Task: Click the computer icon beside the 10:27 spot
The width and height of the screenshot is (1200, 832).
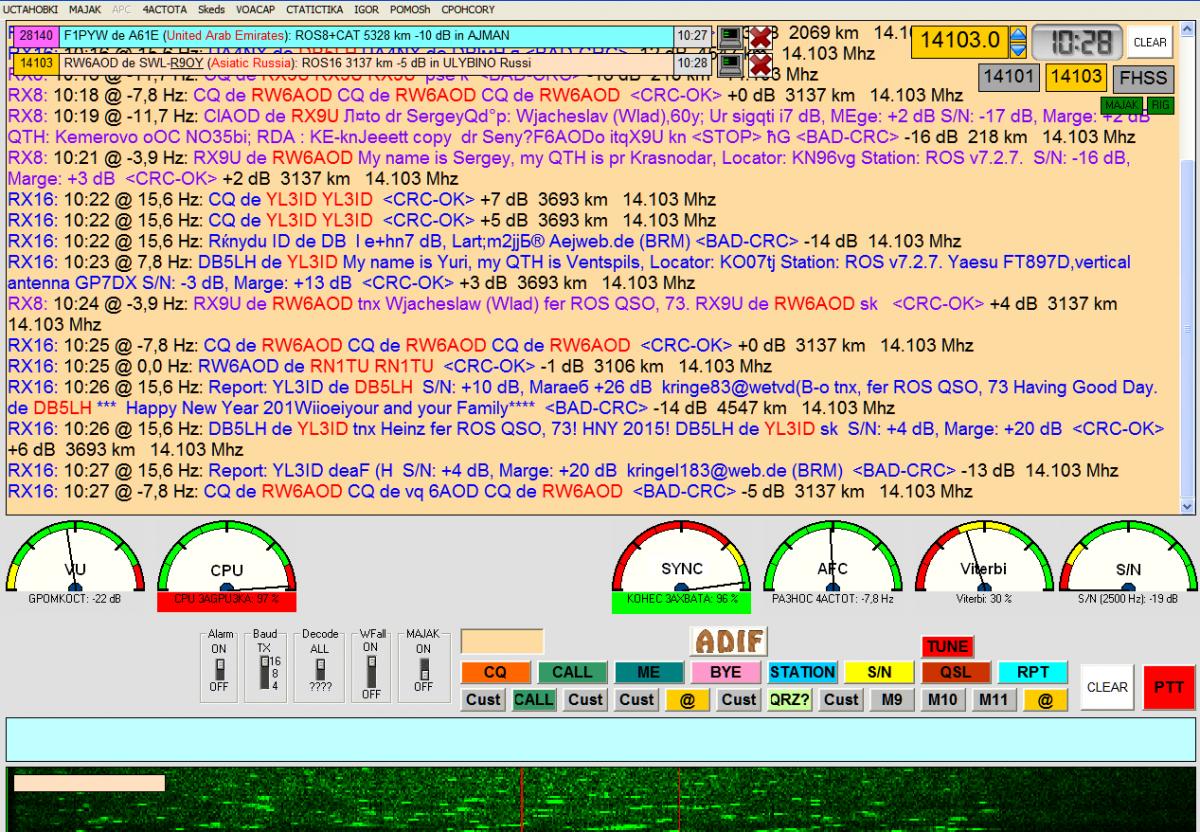Action: point(731,37)
